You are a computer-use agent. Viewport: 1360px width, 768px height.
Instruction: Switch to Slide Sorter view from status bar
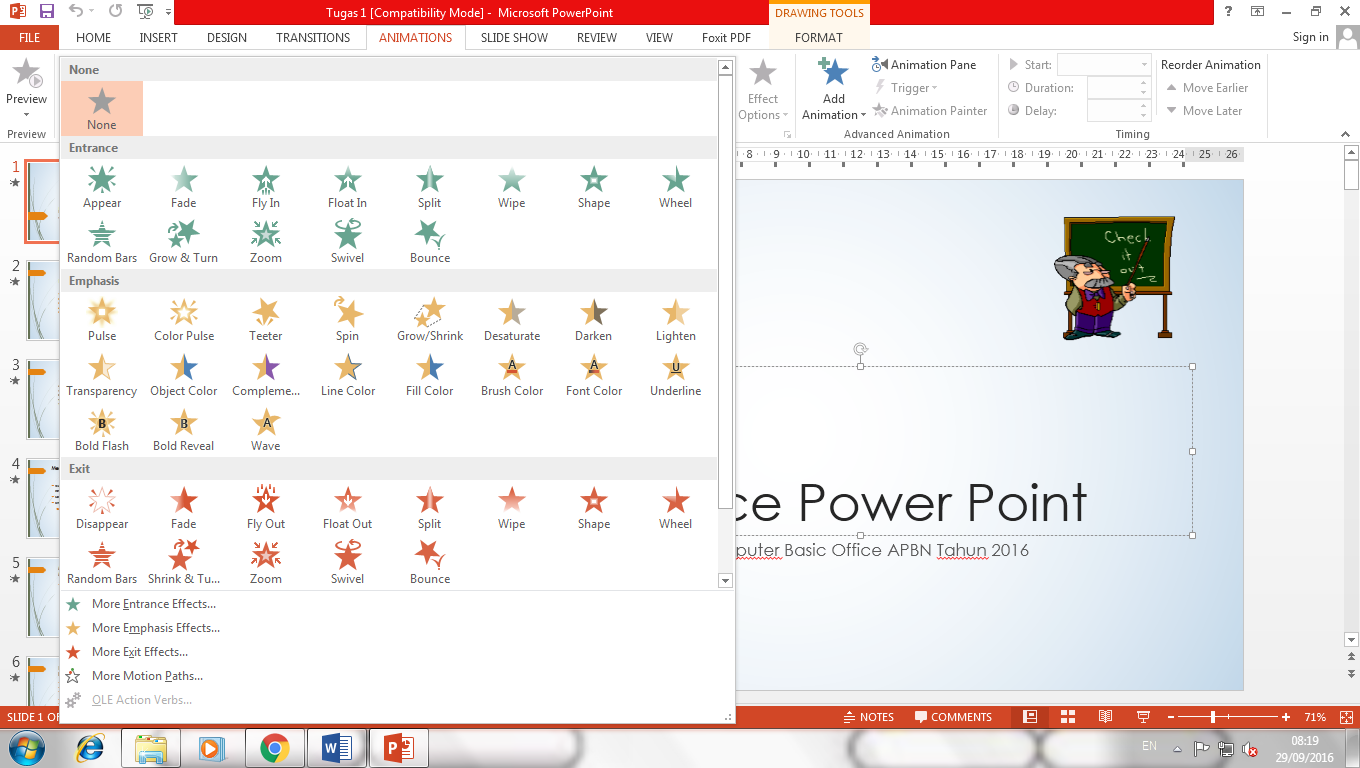1066,716
